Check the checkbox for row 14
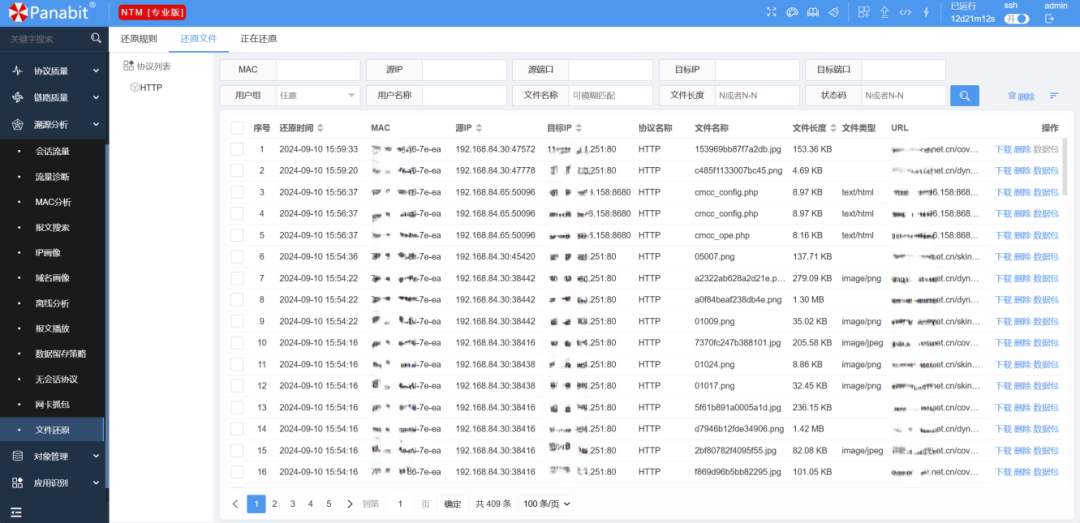The image size is (1080, 523). coord(237,429)
